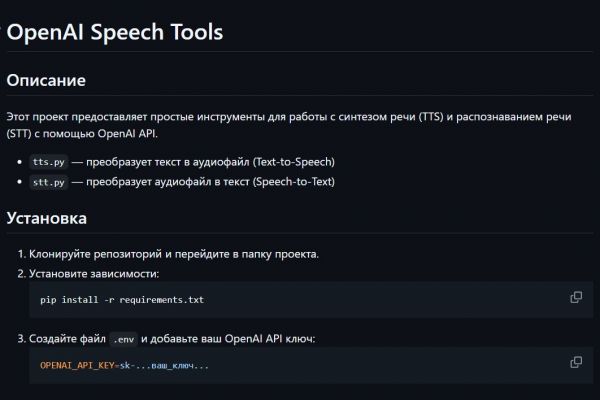Click pip install -r requirements.txt code text
Viewport: 600px width, 400px height.
tap(122, 300)
